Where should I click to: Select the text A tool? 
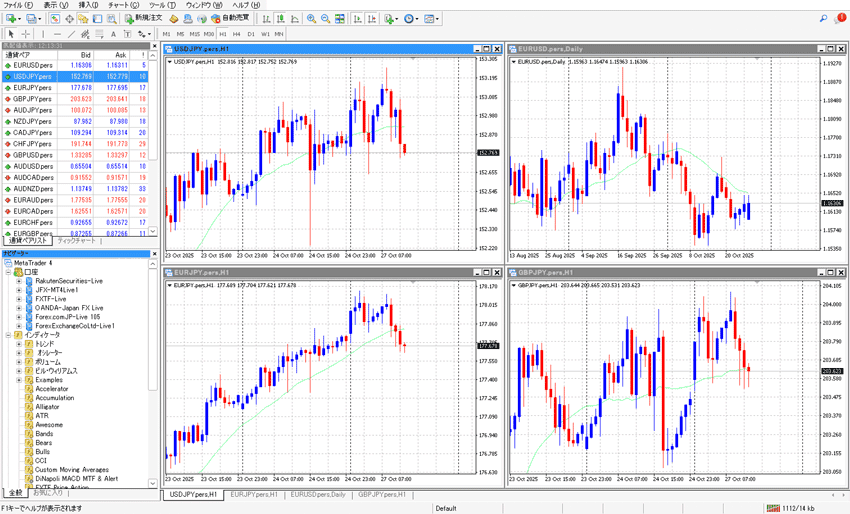point(113,34)
